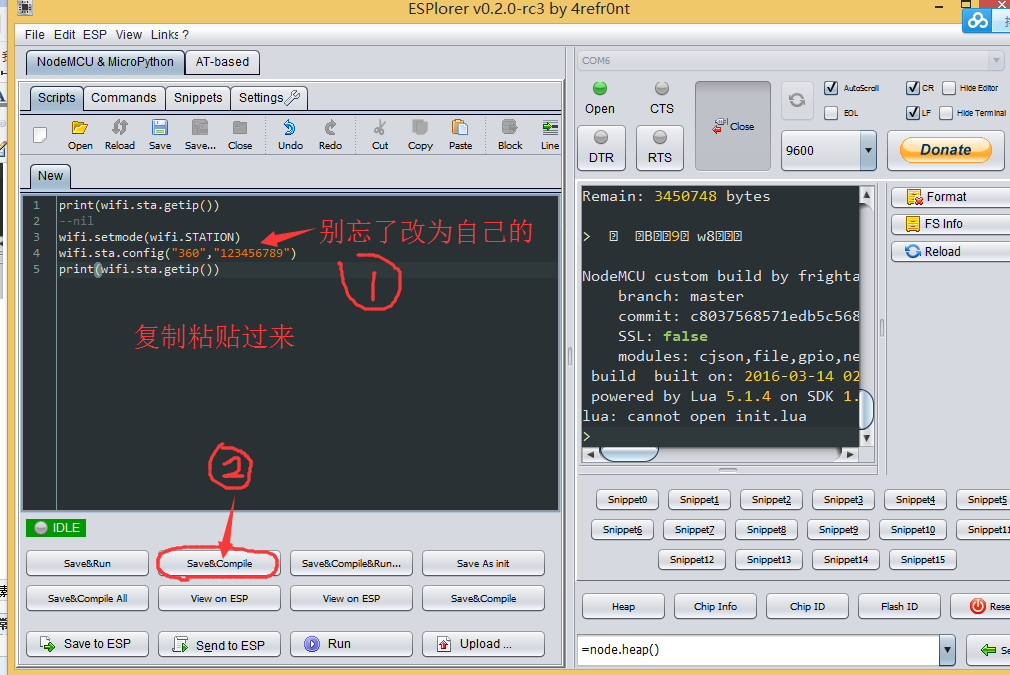
Task: Open the COM6 port dropdown
Action: coord(996,61)
